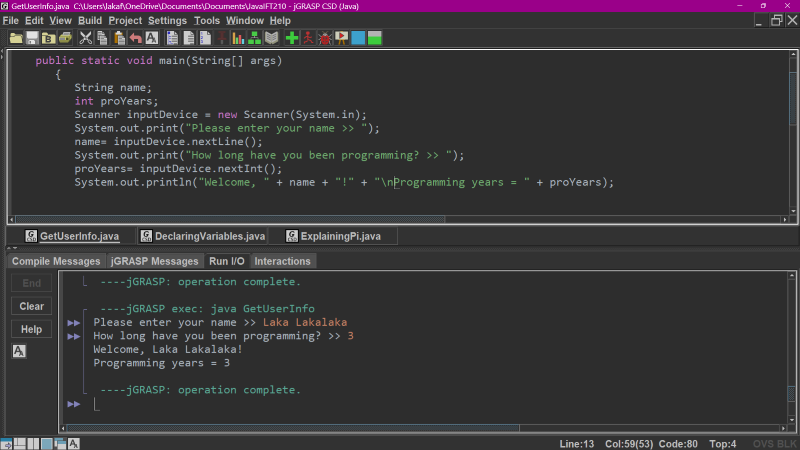This screenshot has height=450, width=800.
Task: Undo the last edit with the red arrow
Action: pyautogui.click(x=135, y=38)
